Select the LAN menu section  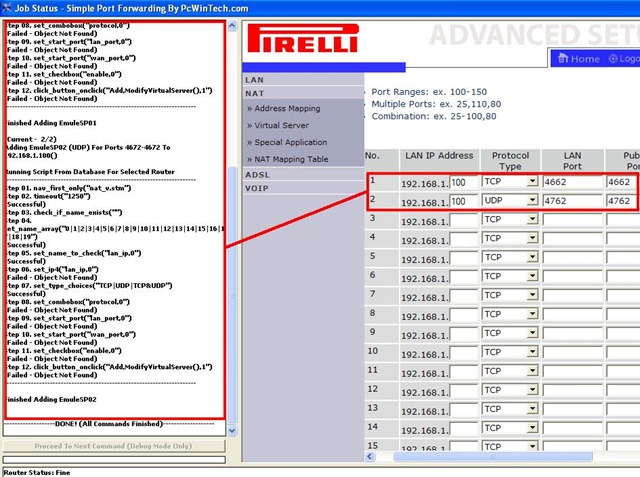[255, 80]
